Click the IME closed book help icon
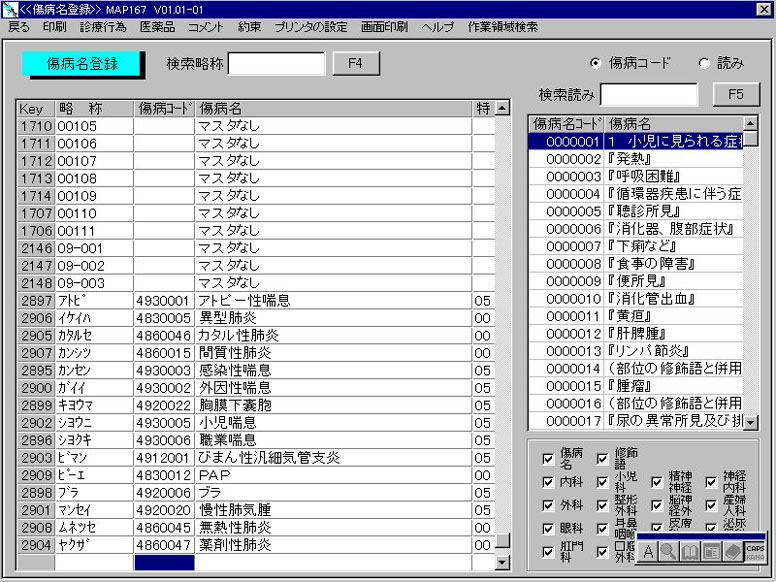The width and height of the screenshot is (776, 582). click(x=732, y=551)
